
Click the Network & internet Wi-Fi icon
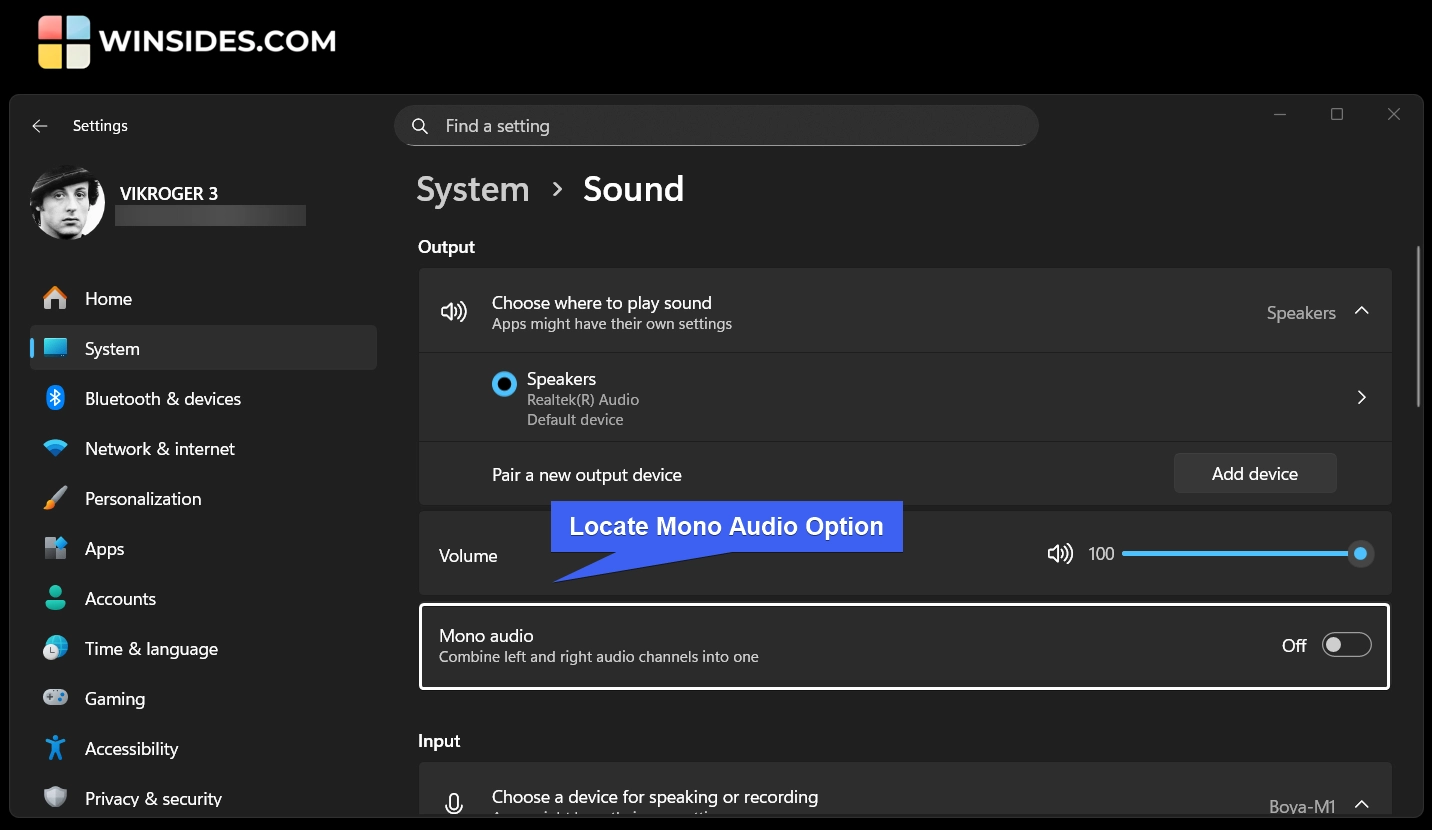[55, 448]
